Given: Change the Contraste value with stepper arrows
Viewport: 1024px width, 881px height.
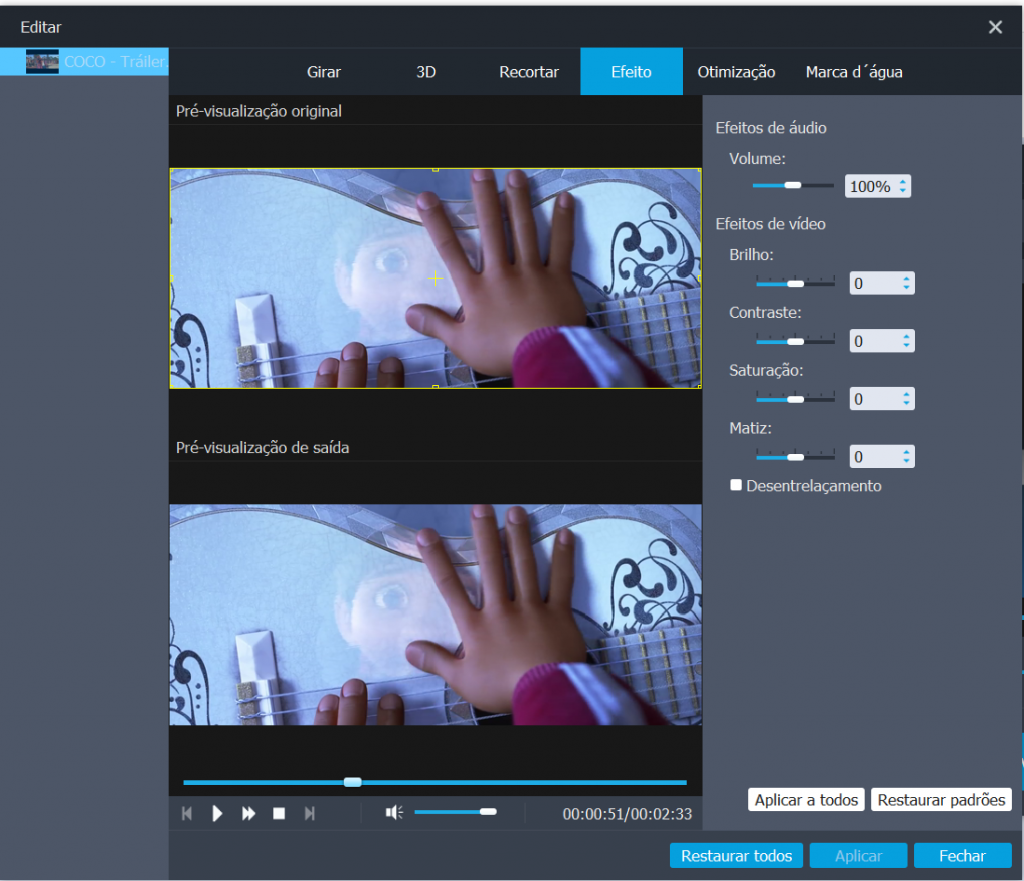Looking at the screenshot, I should (906, 342).
